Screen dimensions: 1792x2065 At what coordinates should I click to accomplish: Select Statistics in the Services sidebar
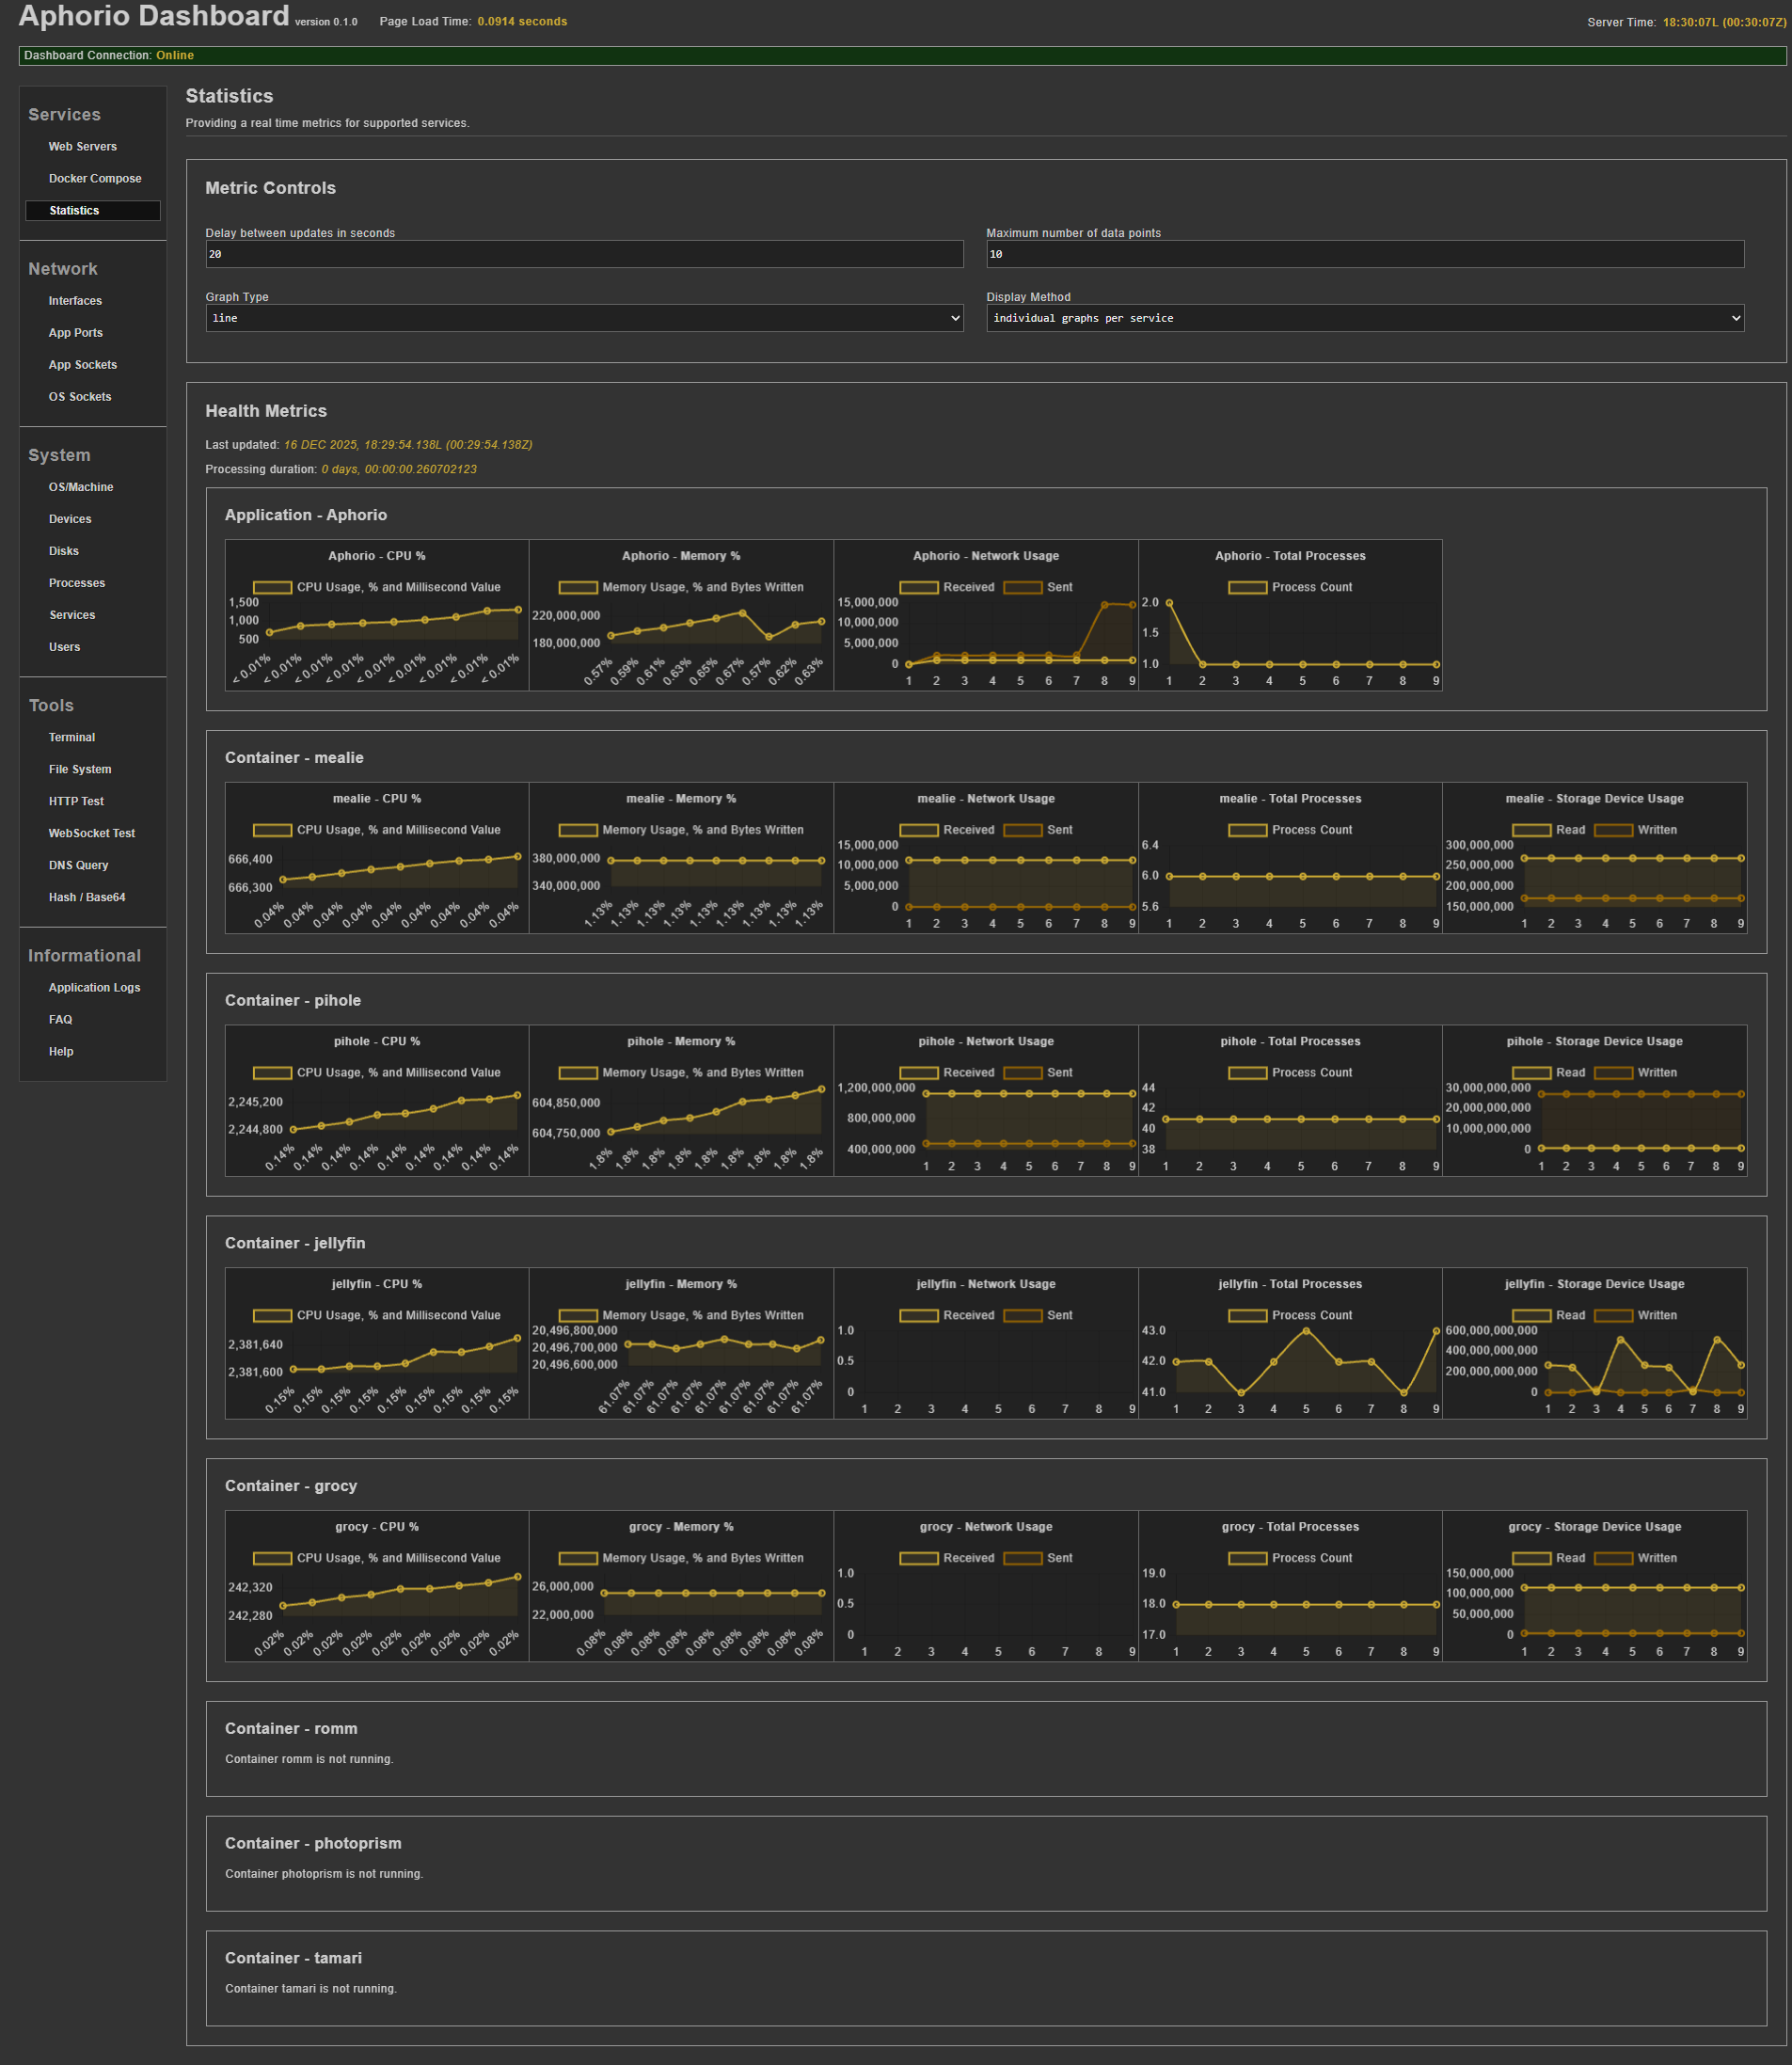pos(74,211)
